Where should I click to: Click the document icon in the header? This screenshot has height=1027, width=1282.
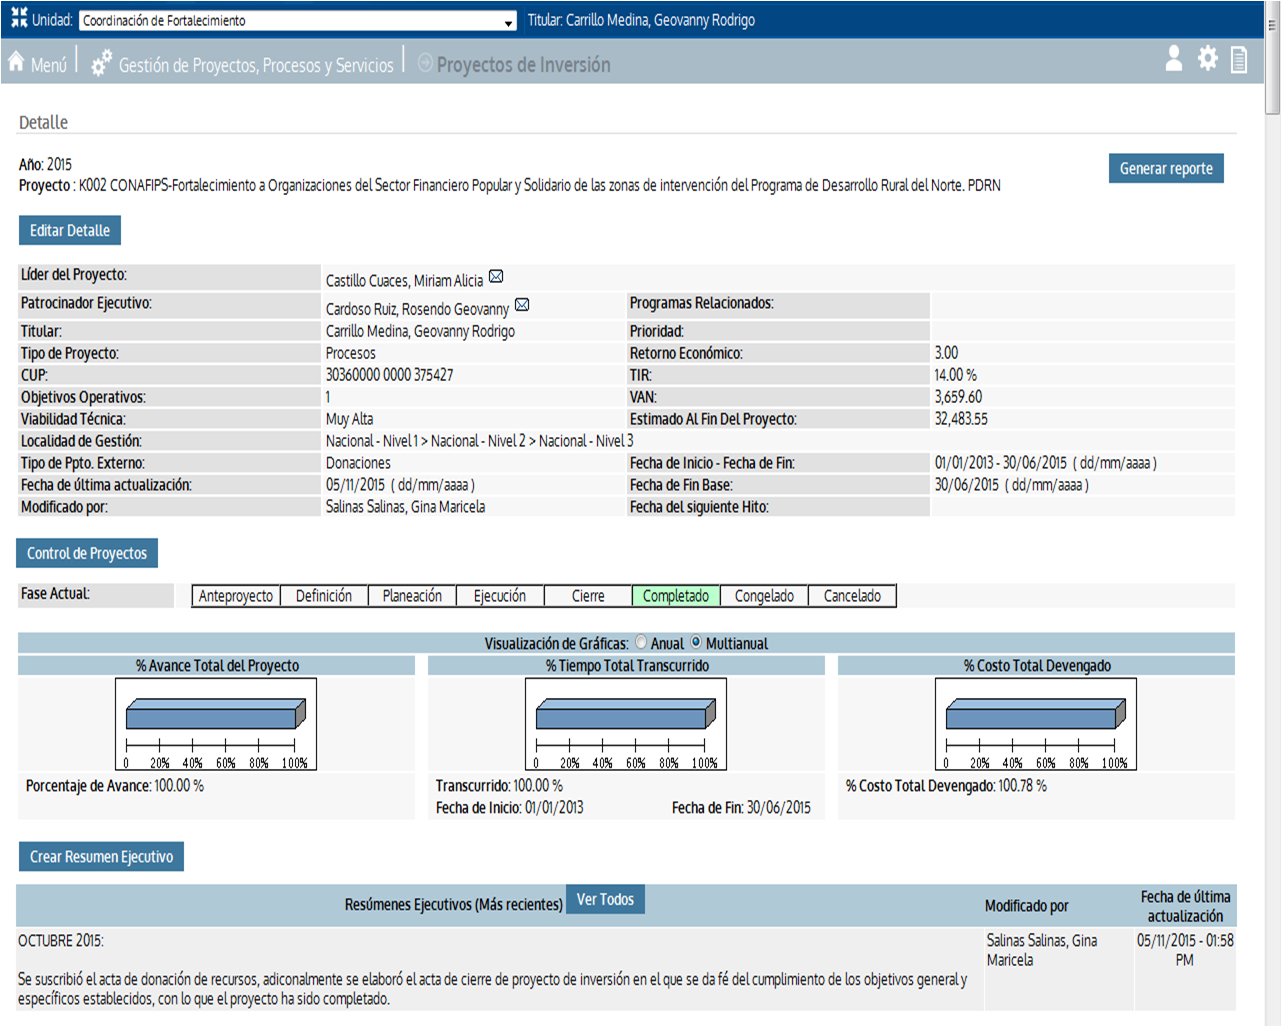pyautogui.click(x=1239, y=60)
